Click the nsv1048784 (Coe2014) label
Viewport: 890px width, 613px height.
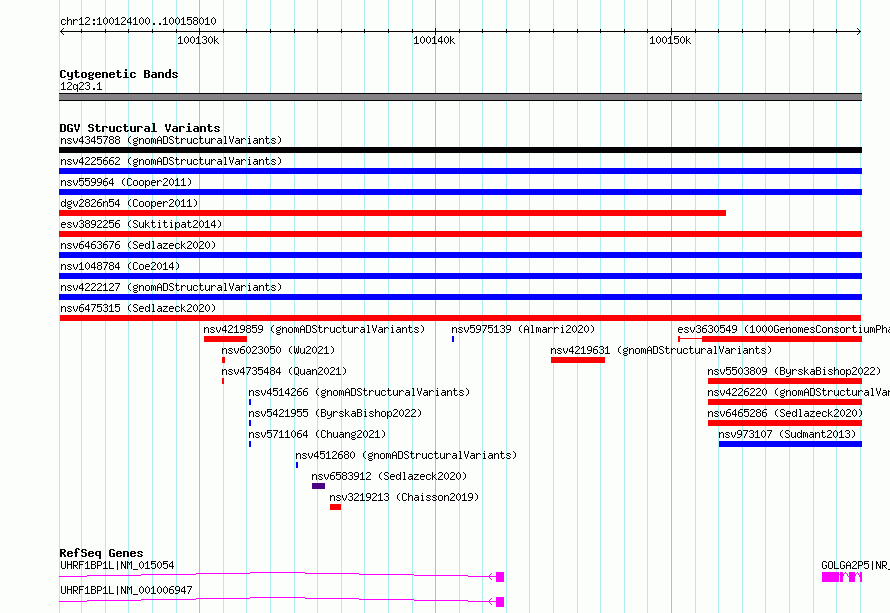coord(120,266)
